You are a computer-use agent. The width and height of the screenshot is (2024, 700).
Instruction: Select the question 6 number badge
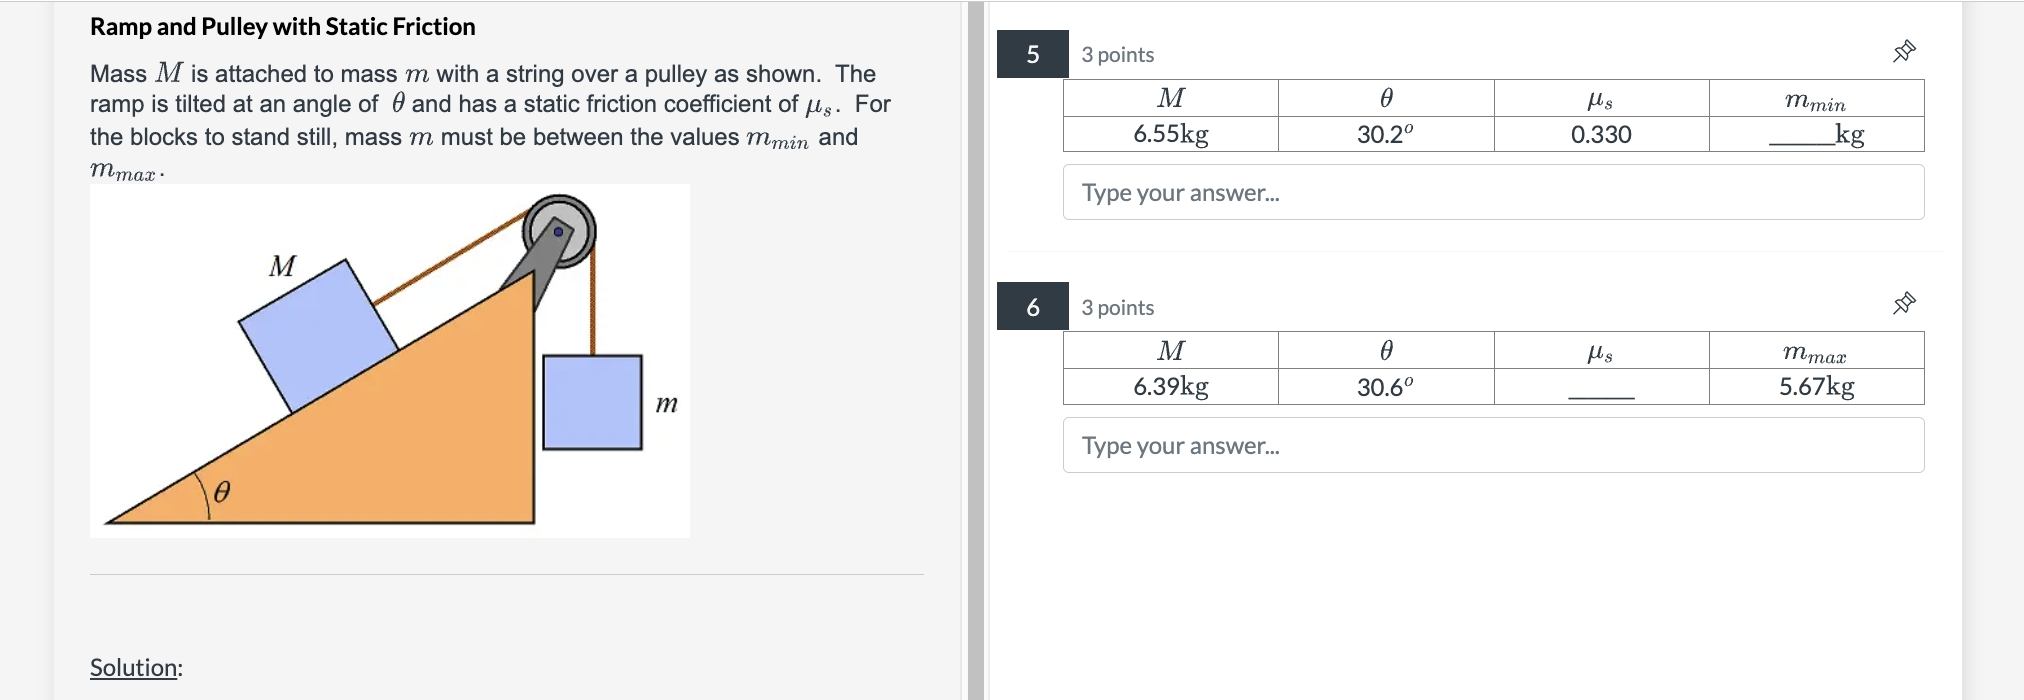pos(1032,307)
